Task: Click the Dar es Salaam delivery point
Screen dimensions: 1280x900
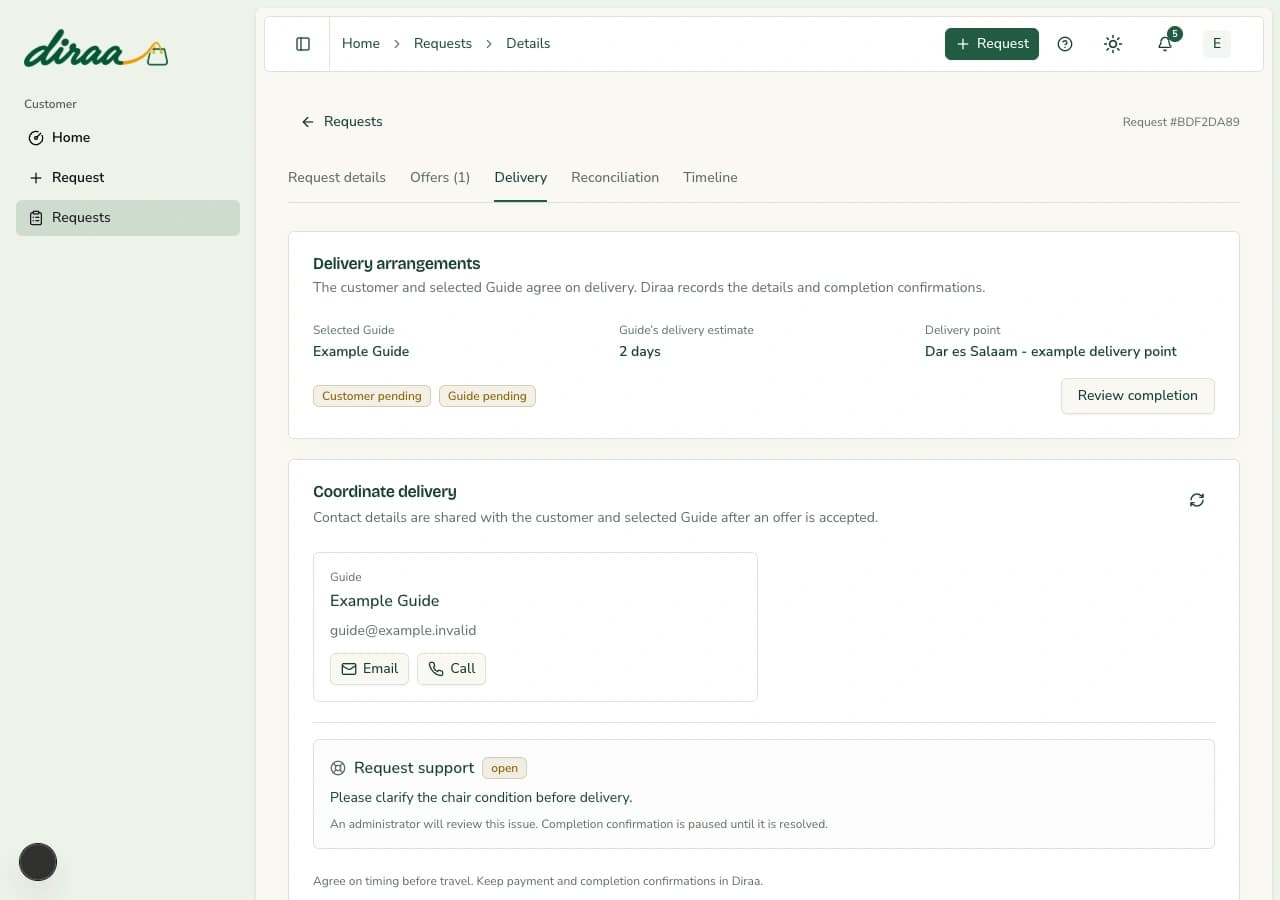Action: click(1051, 352)
